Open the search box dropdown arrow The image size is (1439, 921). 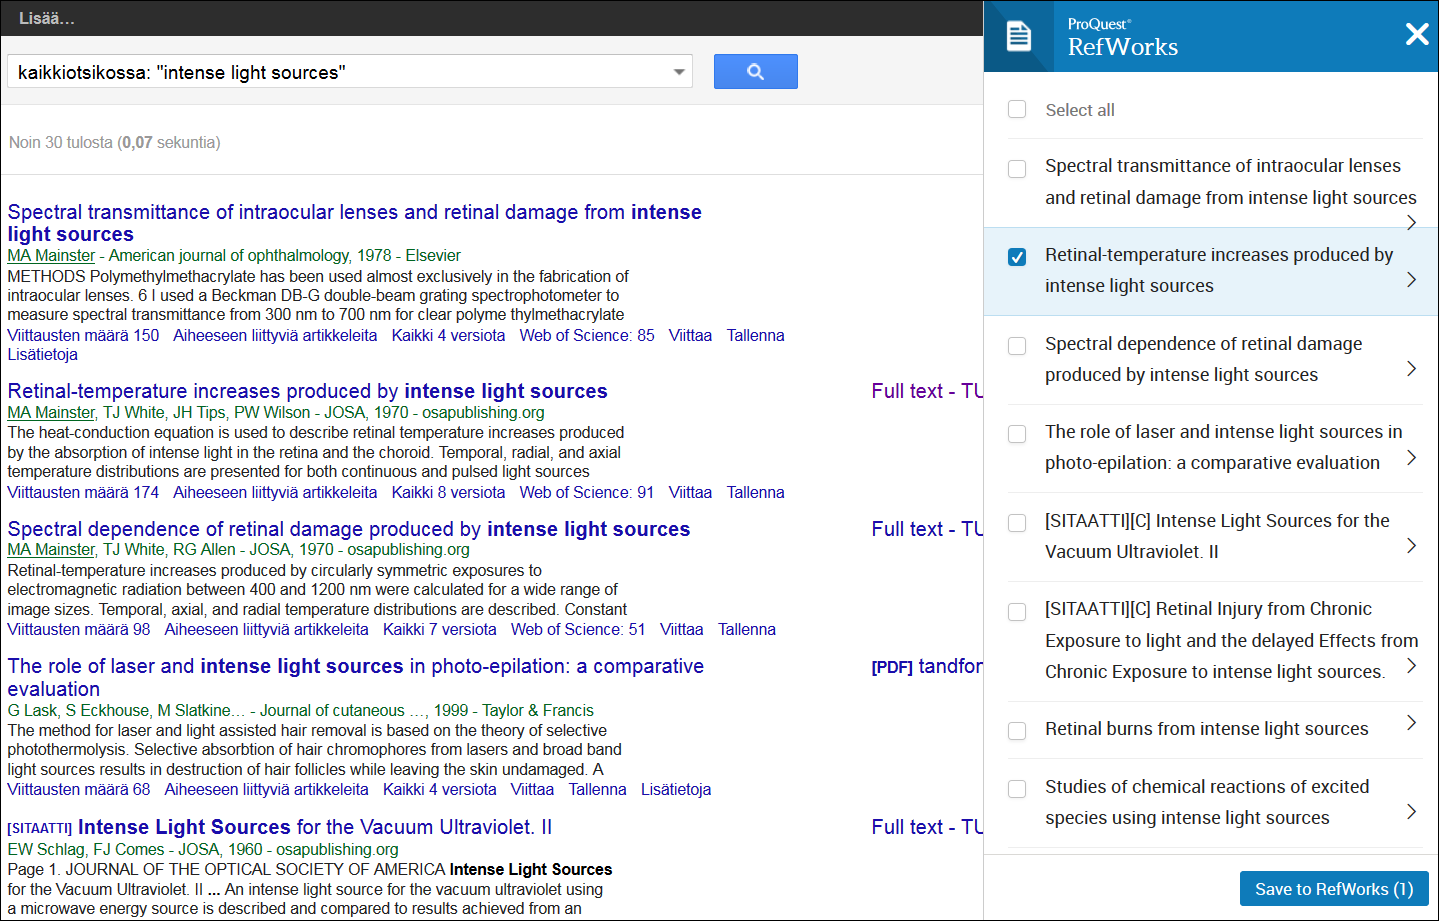(x=679, y=72)
